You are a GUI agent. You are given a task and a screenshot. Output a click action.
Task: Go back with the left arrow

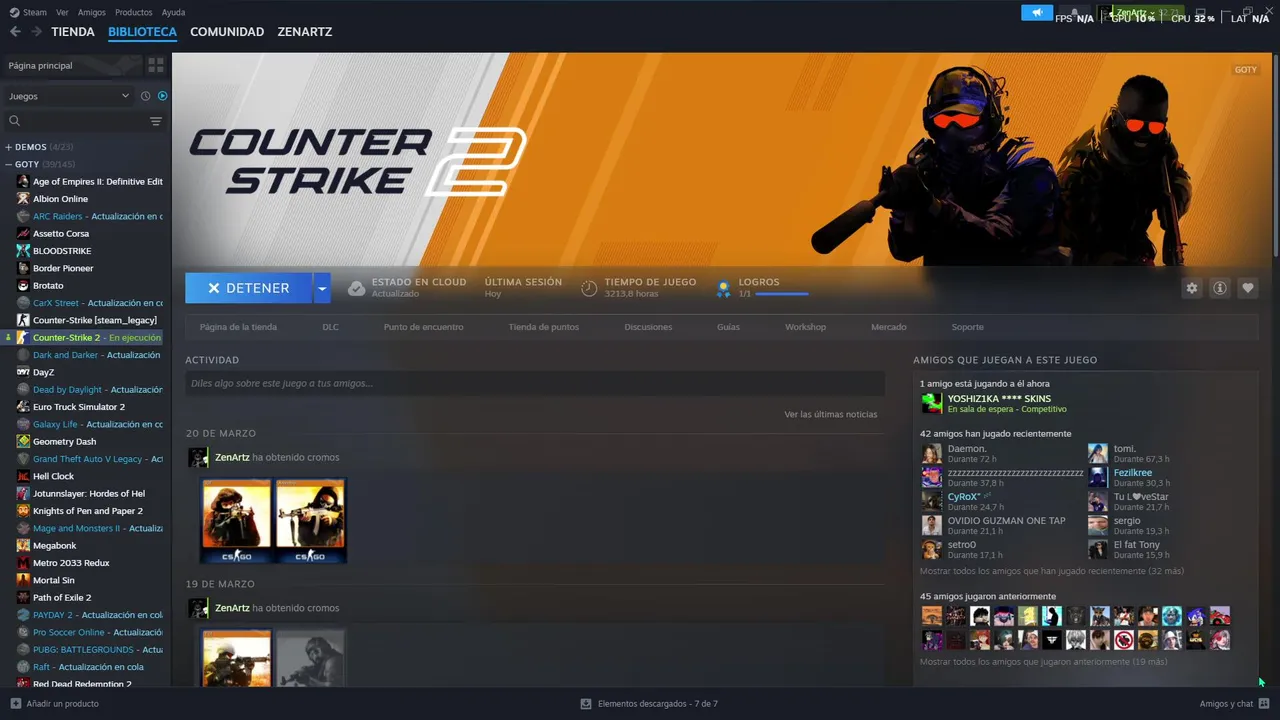(15, 32)
